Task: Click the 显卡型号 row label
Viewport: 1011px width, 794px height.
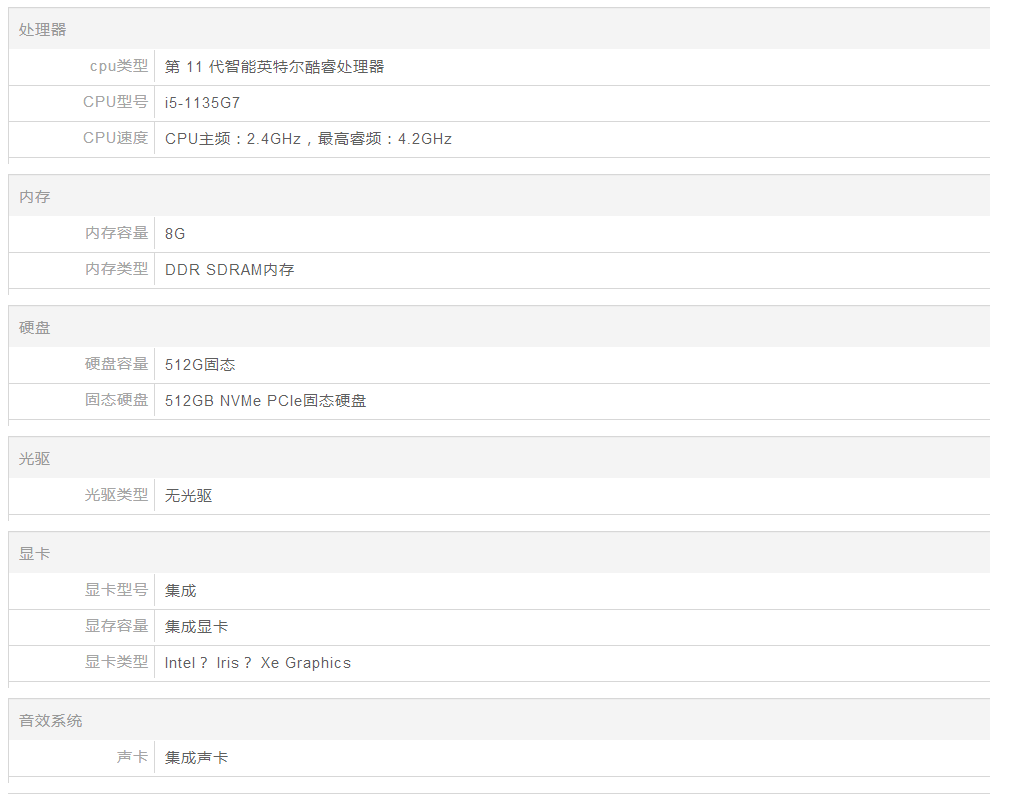Action: [116, 590]
